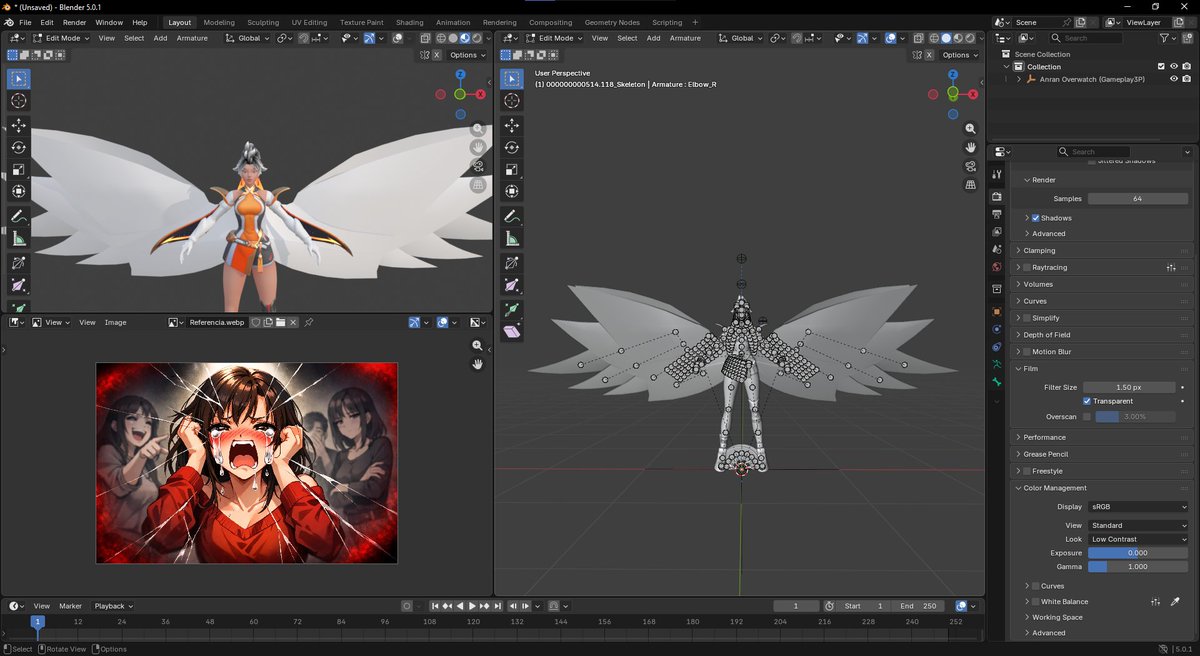Open the Object properties tab
Screen dimensions: 1200x656
(x=996, y=311)
